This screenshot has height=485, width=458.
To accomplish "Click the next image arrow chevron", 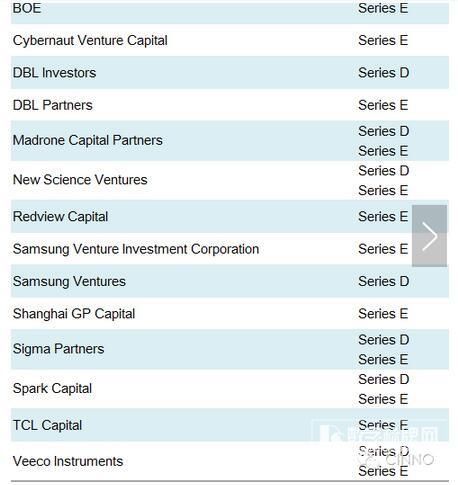I will click(x=429, y=236).
